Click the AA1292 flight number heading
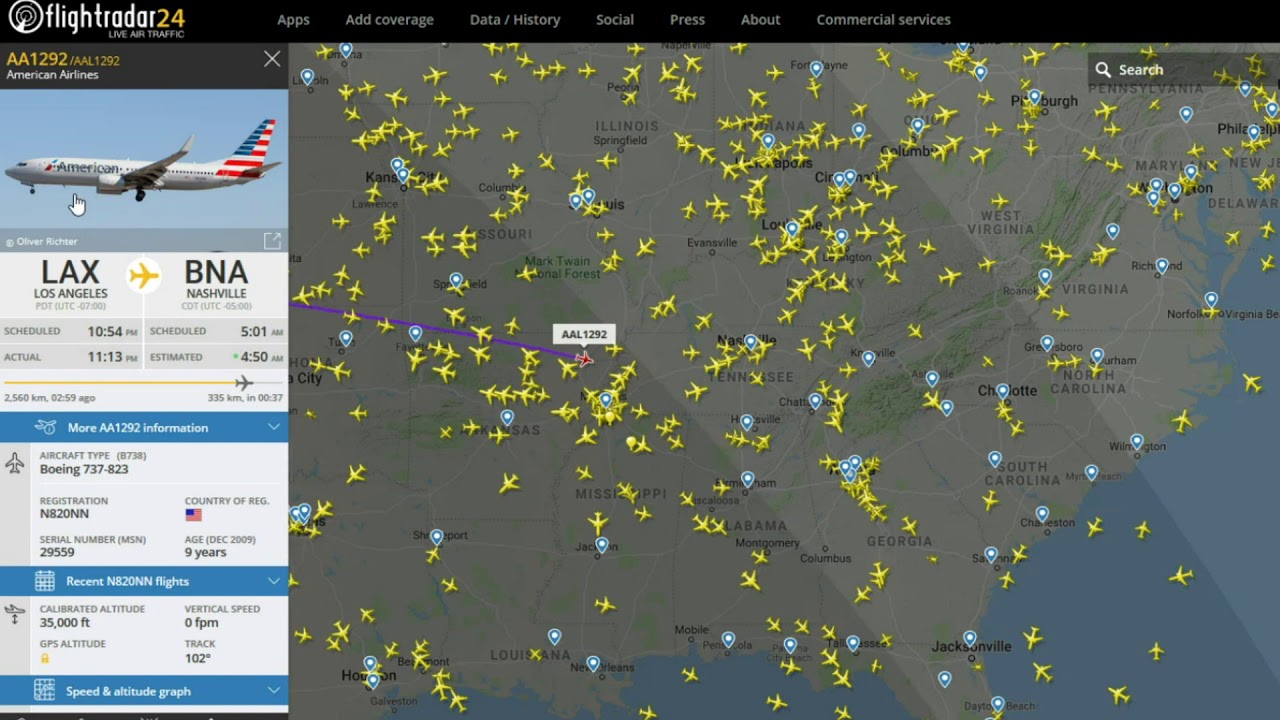Viewport: 1280px width, 720px height. click(36, 60)
